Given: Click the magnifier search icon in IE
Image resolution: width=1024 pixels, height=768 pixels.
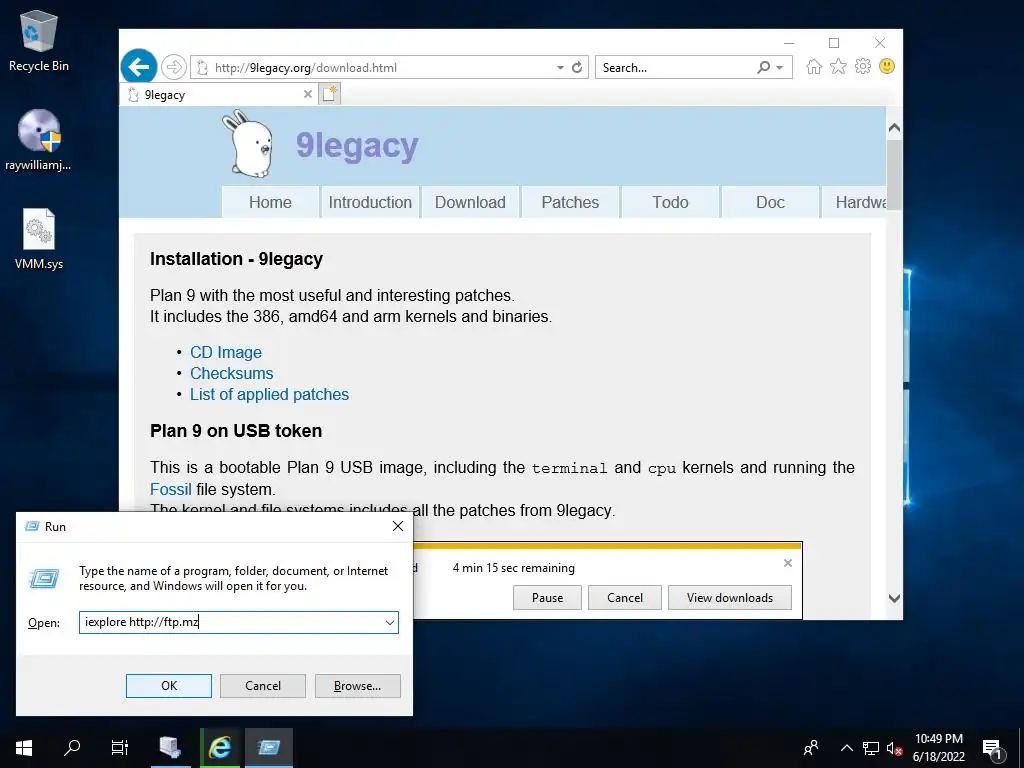Looking at the screenshot, I should coord(763,67).
